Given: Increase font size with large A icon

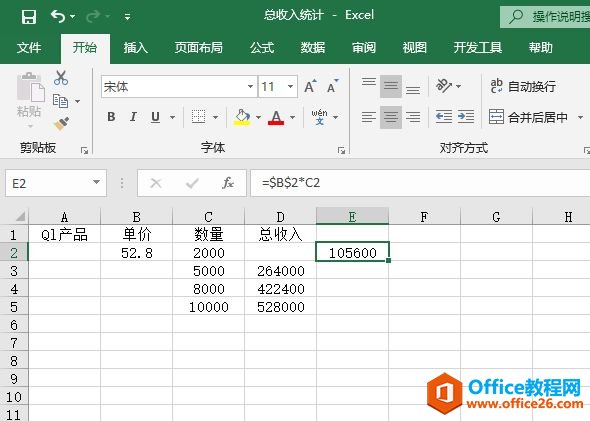Looking at the screenshot, I should pyautogui.click(x=310, y=87).
